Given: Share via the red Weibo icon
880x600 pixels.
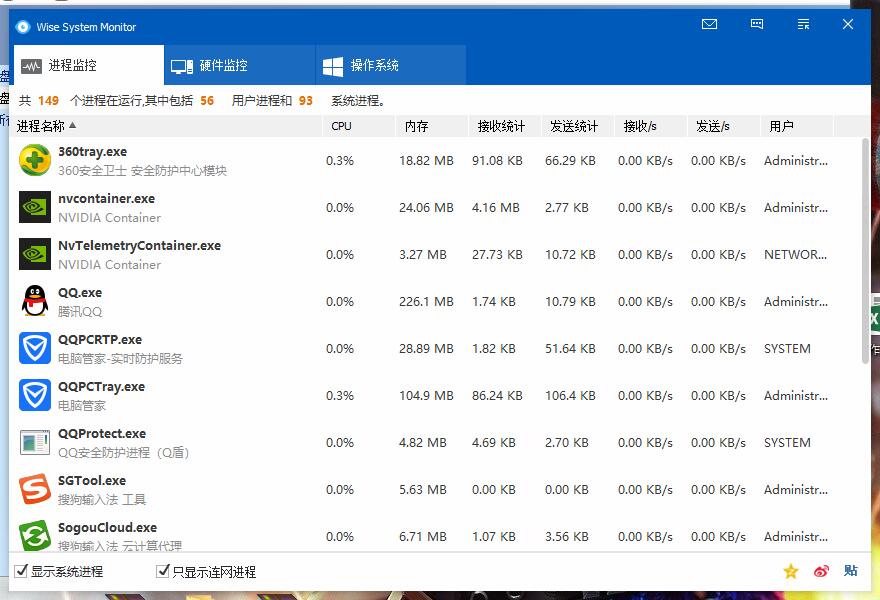Looking at the screenshot, I should [821, 571].
